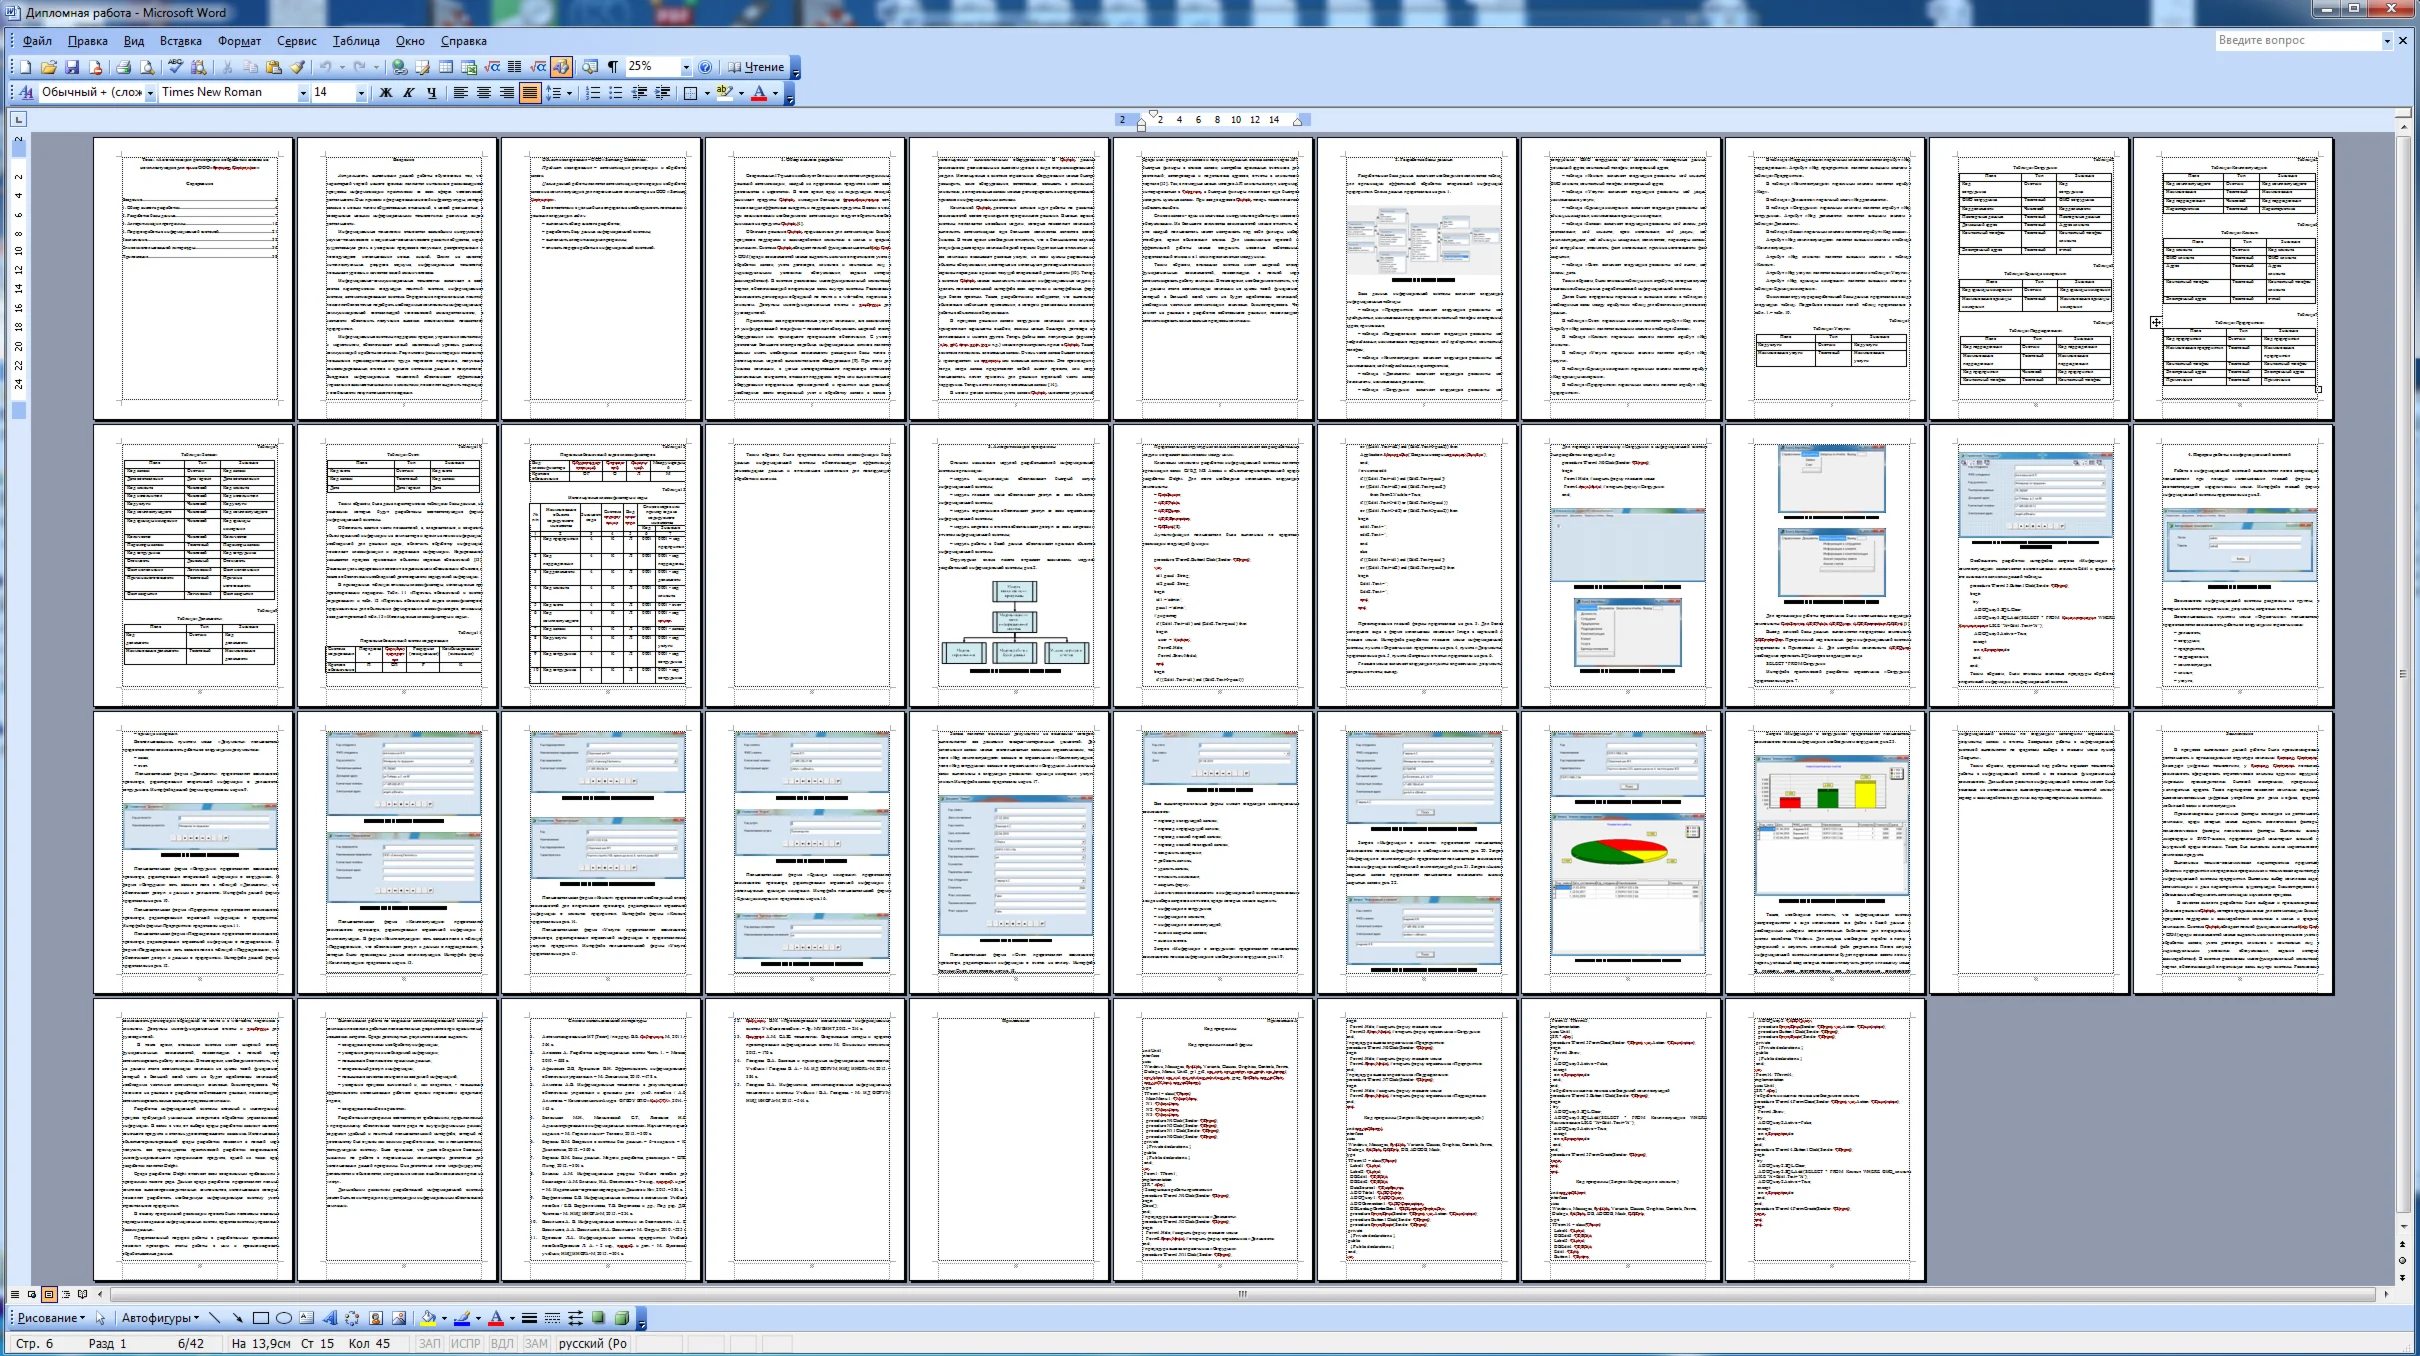Open the zoom 25% dropdown
Viewport: 2420px width, 1356px height.
click(x=686, y=67)
